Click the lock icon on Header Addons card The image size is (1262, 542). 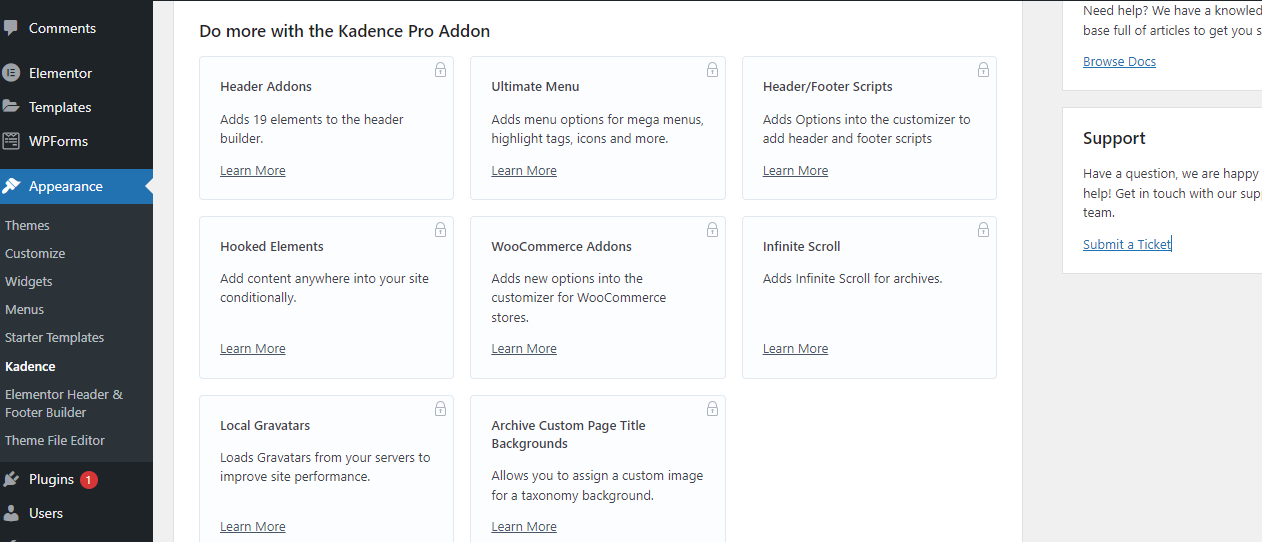coord(440,70)
